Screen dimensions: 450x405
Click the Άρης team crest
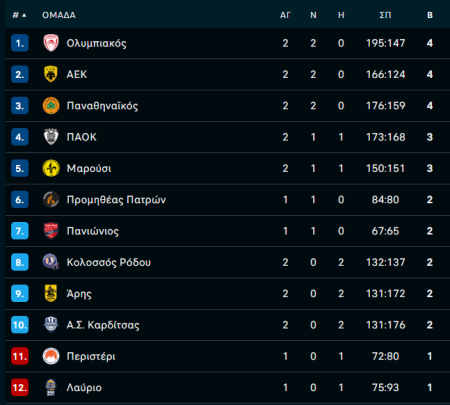[51, 293]
